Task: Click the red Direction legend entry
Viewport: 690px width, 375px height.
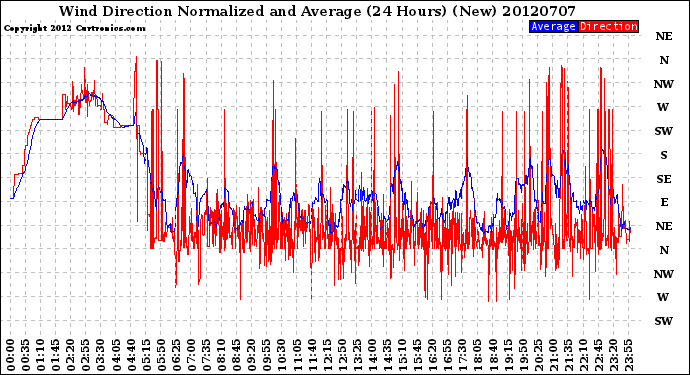Action: (x=608, y=26)
